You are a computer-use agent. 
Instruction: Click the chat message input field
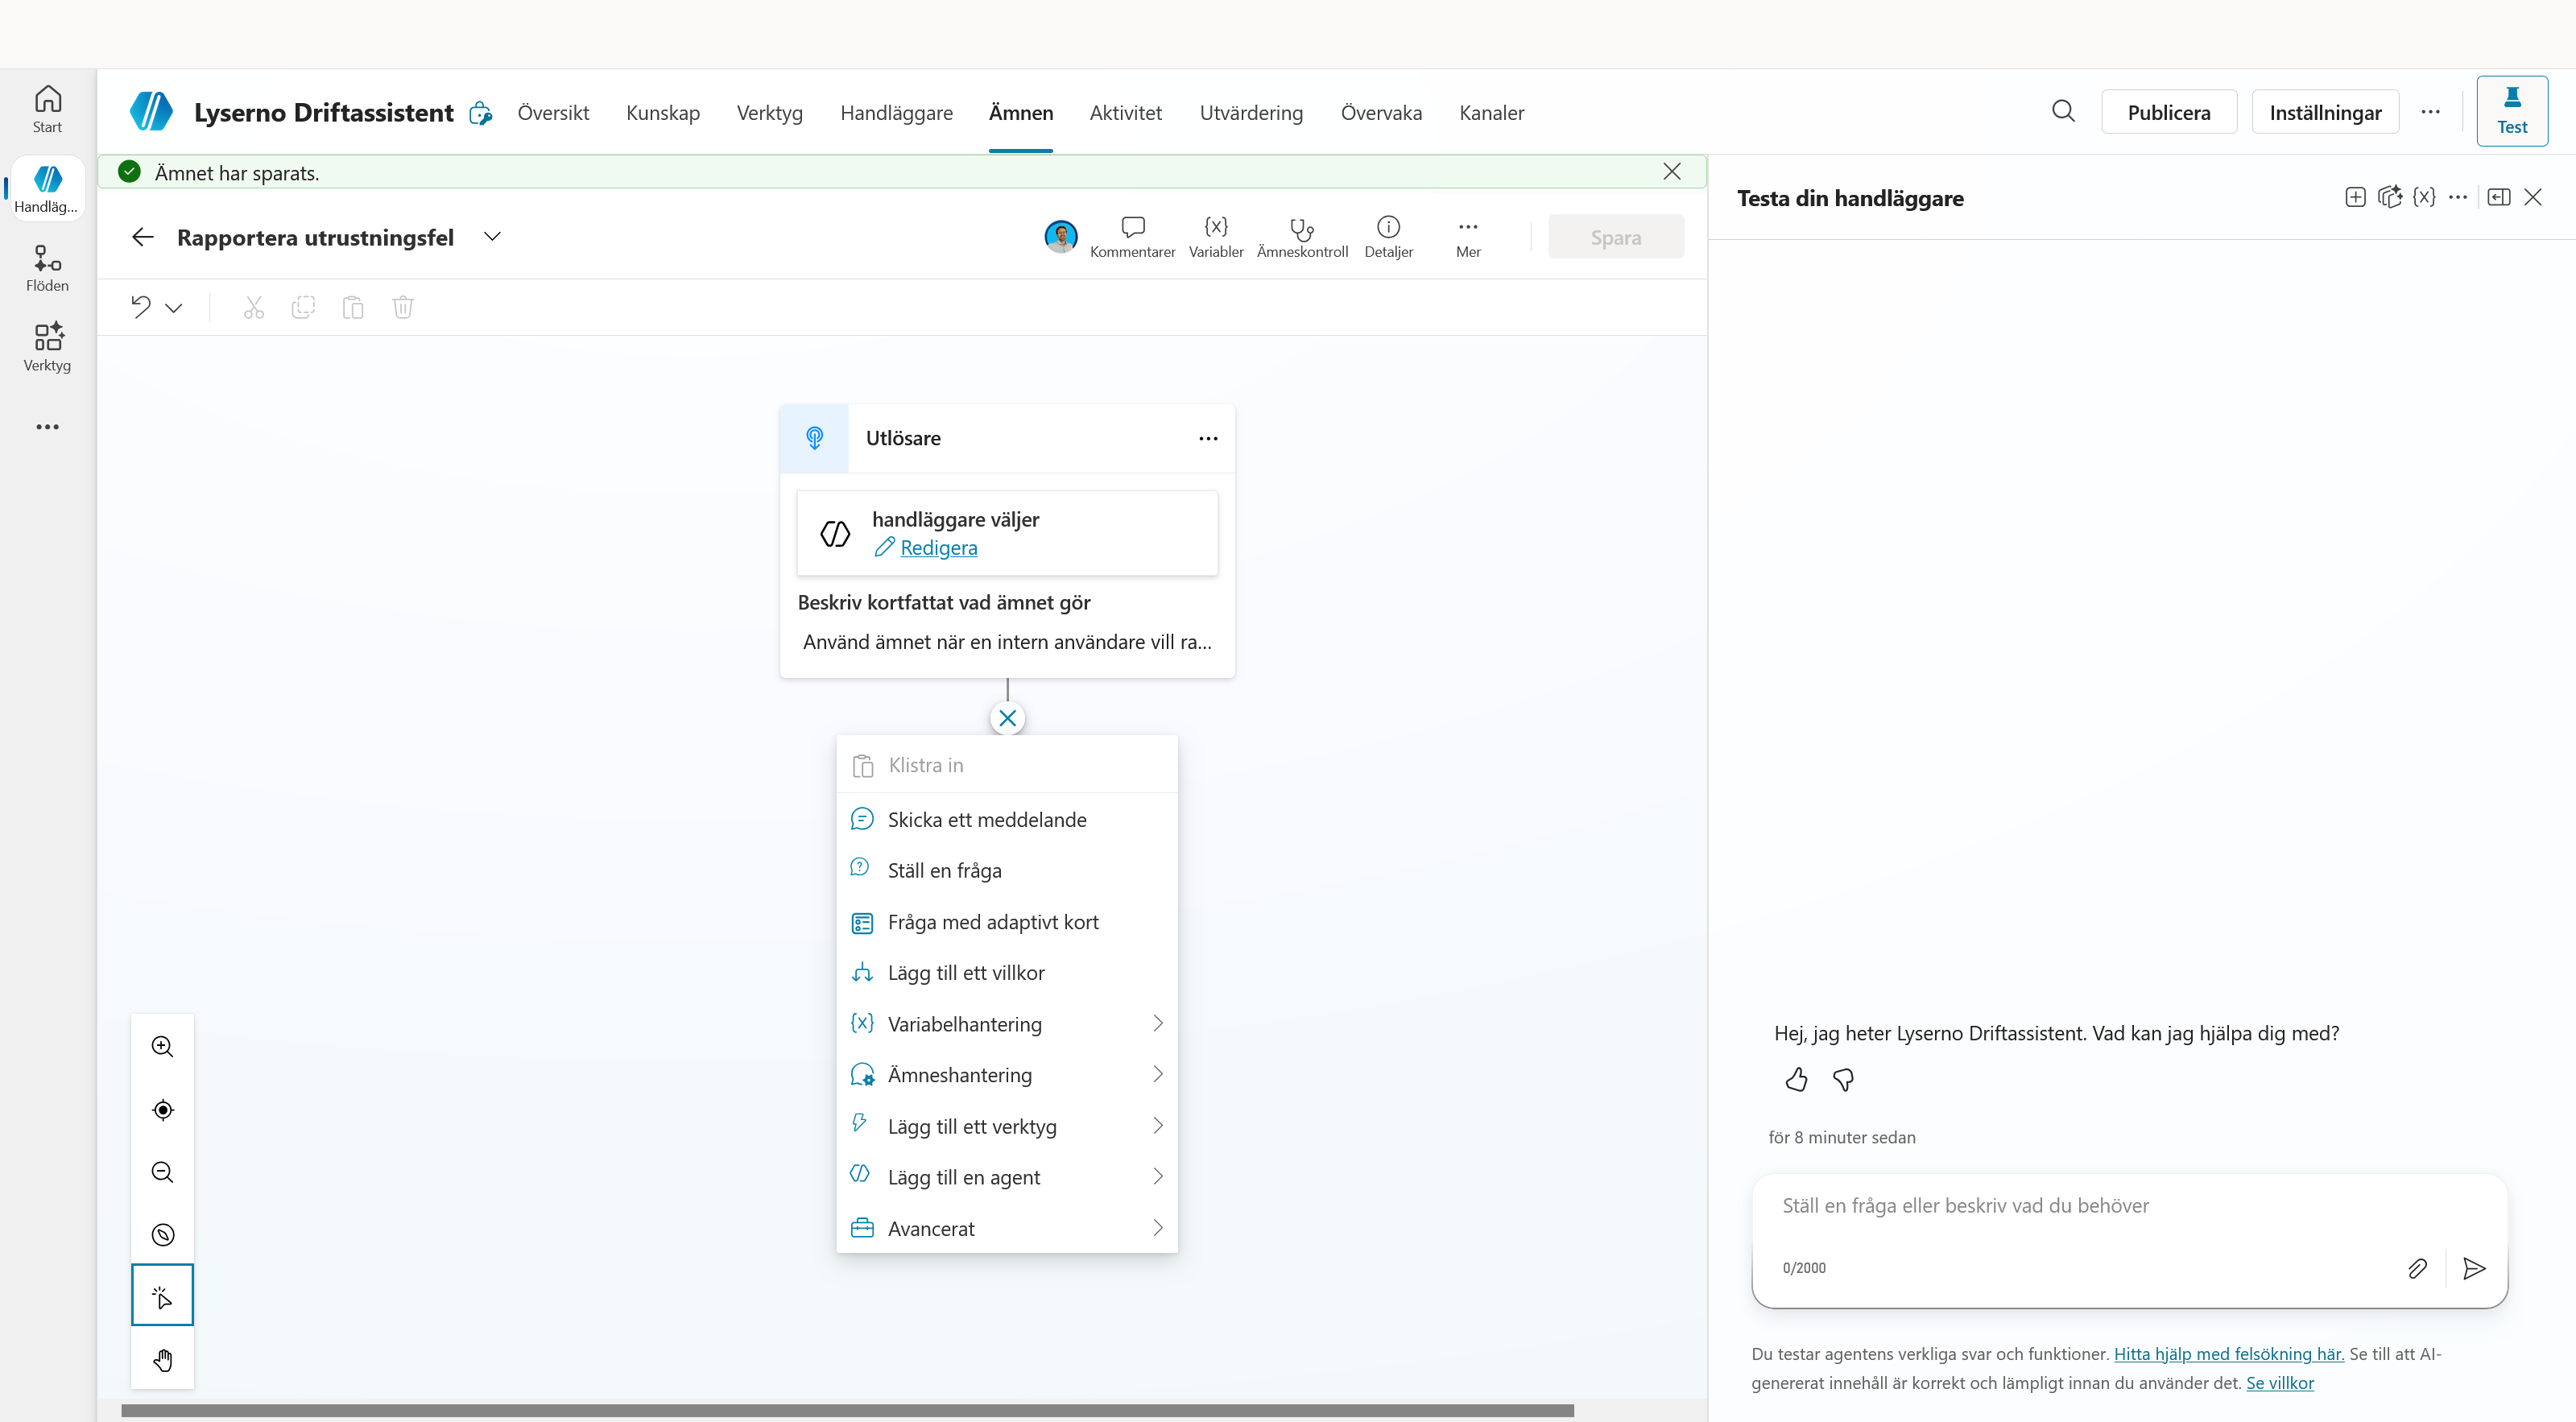coord(2128,1206)
